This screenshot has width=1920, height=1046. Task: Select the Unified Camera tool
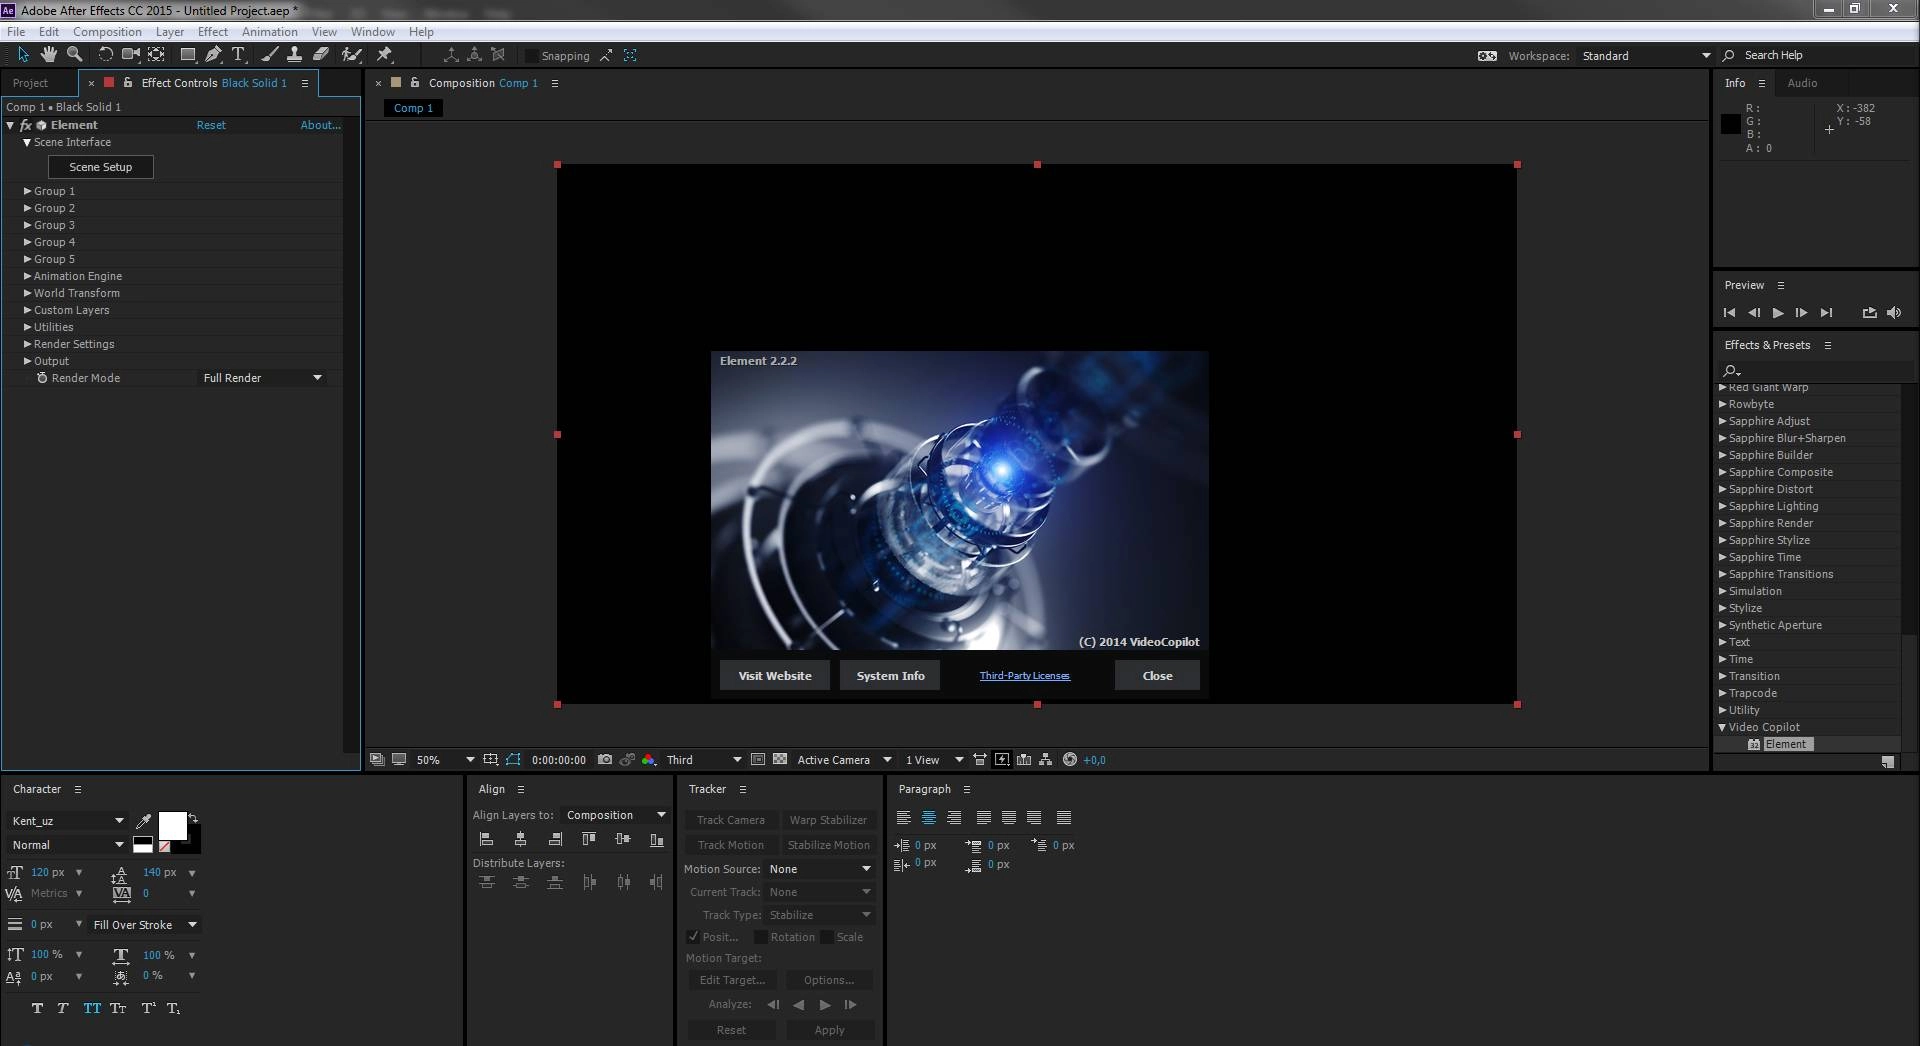point(131,55)
